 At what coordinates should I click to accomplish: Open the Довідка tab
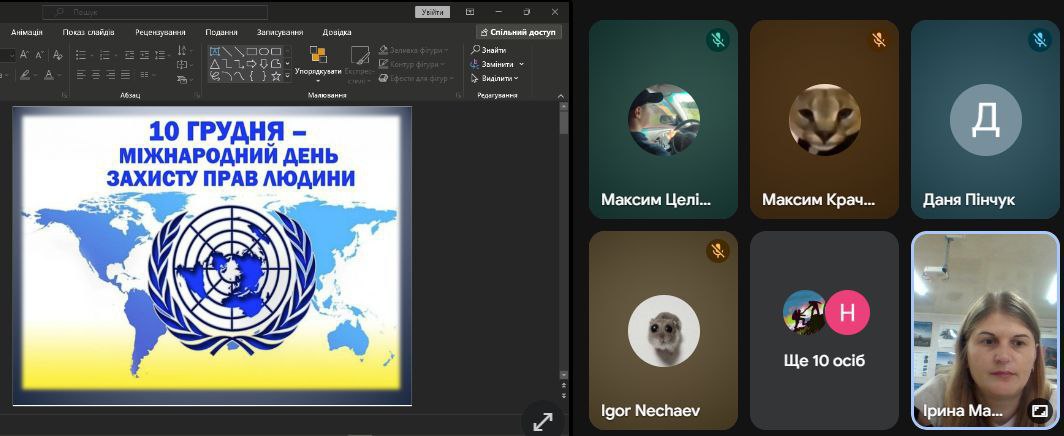(337, 32)
